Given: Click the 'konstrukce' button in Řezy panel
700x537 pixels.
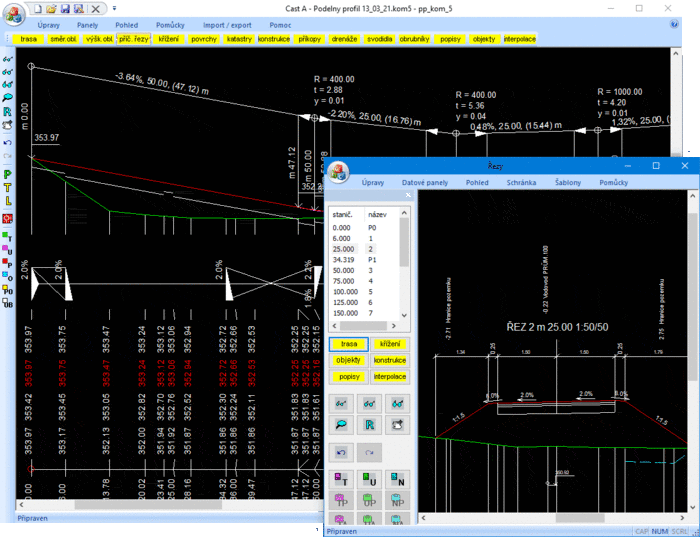Looking at the screenshot, I should [389, 360].
